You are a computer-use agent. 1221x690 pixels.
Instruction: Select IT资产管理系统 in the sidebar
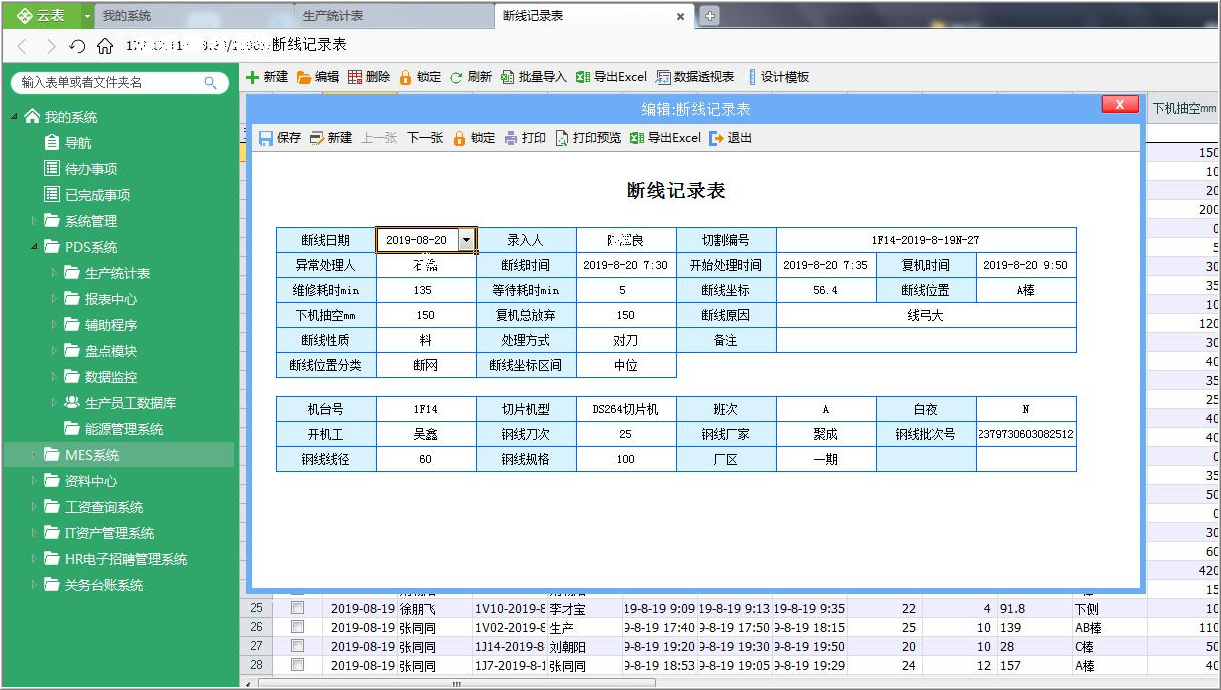pos(110,533)
